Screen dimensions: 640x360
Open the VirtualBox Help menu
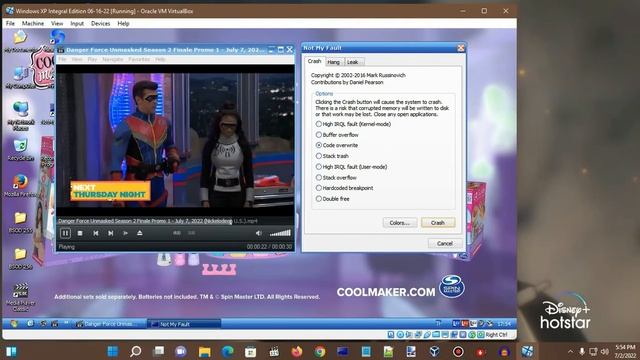(123, 24)
